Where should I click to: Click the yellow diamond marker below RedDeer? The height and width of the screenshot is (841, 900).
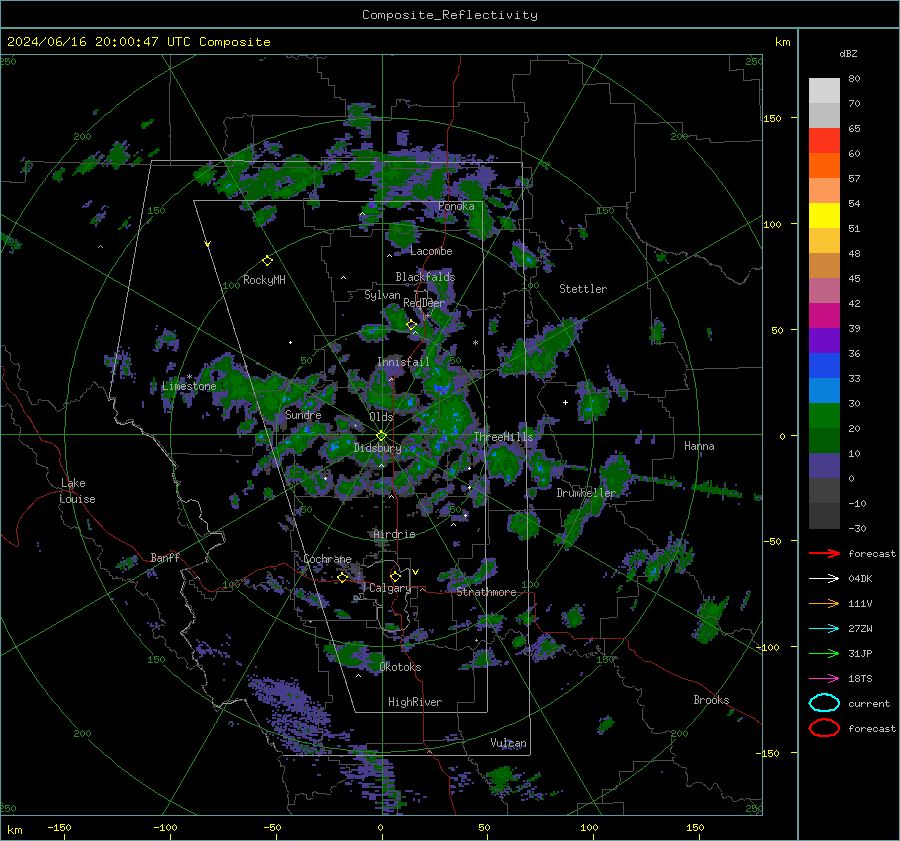coord(411,325)
